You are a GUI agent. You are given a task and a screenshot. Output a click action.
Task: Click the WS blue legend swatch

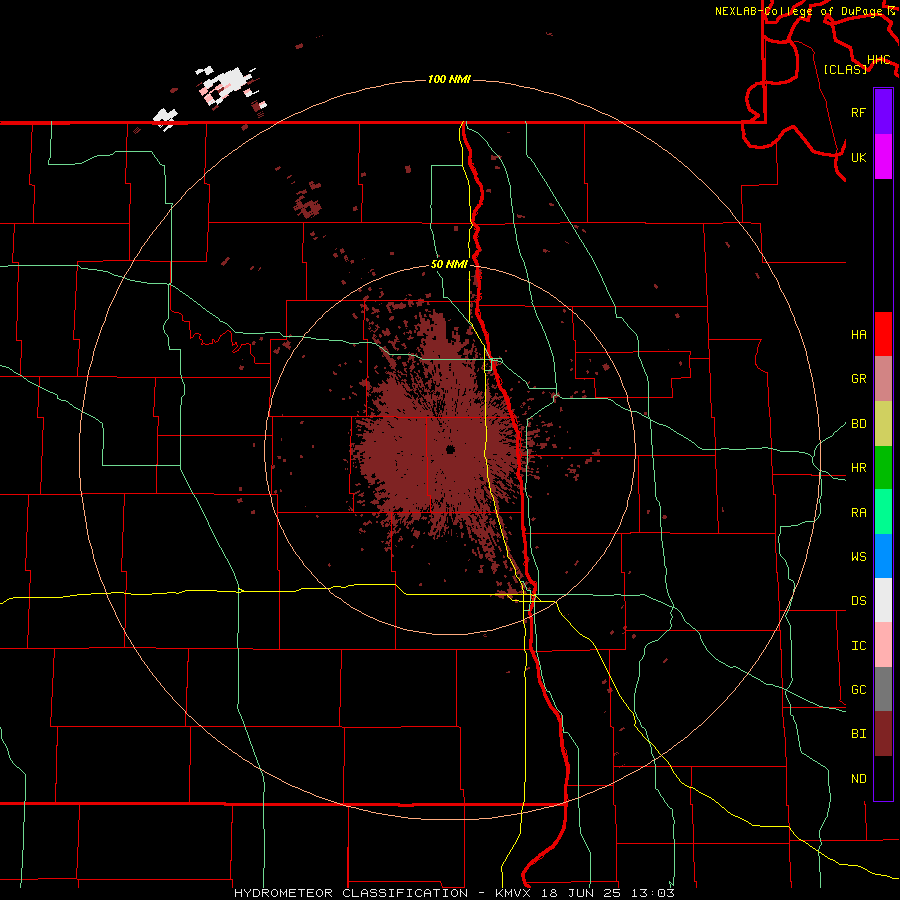[x=883, y=556]
